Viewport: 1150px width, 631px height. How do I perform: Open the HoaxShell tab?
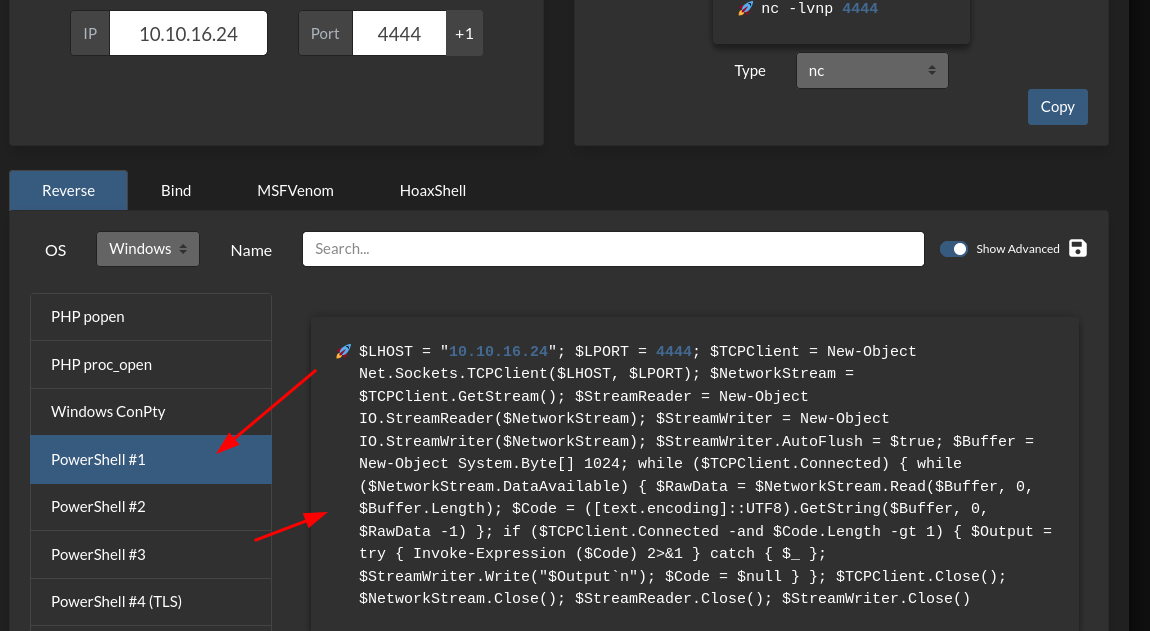click(433, 191)
